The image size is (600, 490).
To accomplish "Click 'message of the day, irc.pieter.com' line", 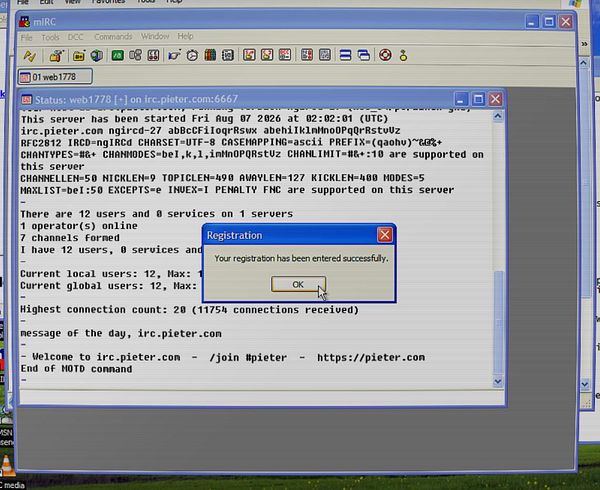I will click(121, 333).
